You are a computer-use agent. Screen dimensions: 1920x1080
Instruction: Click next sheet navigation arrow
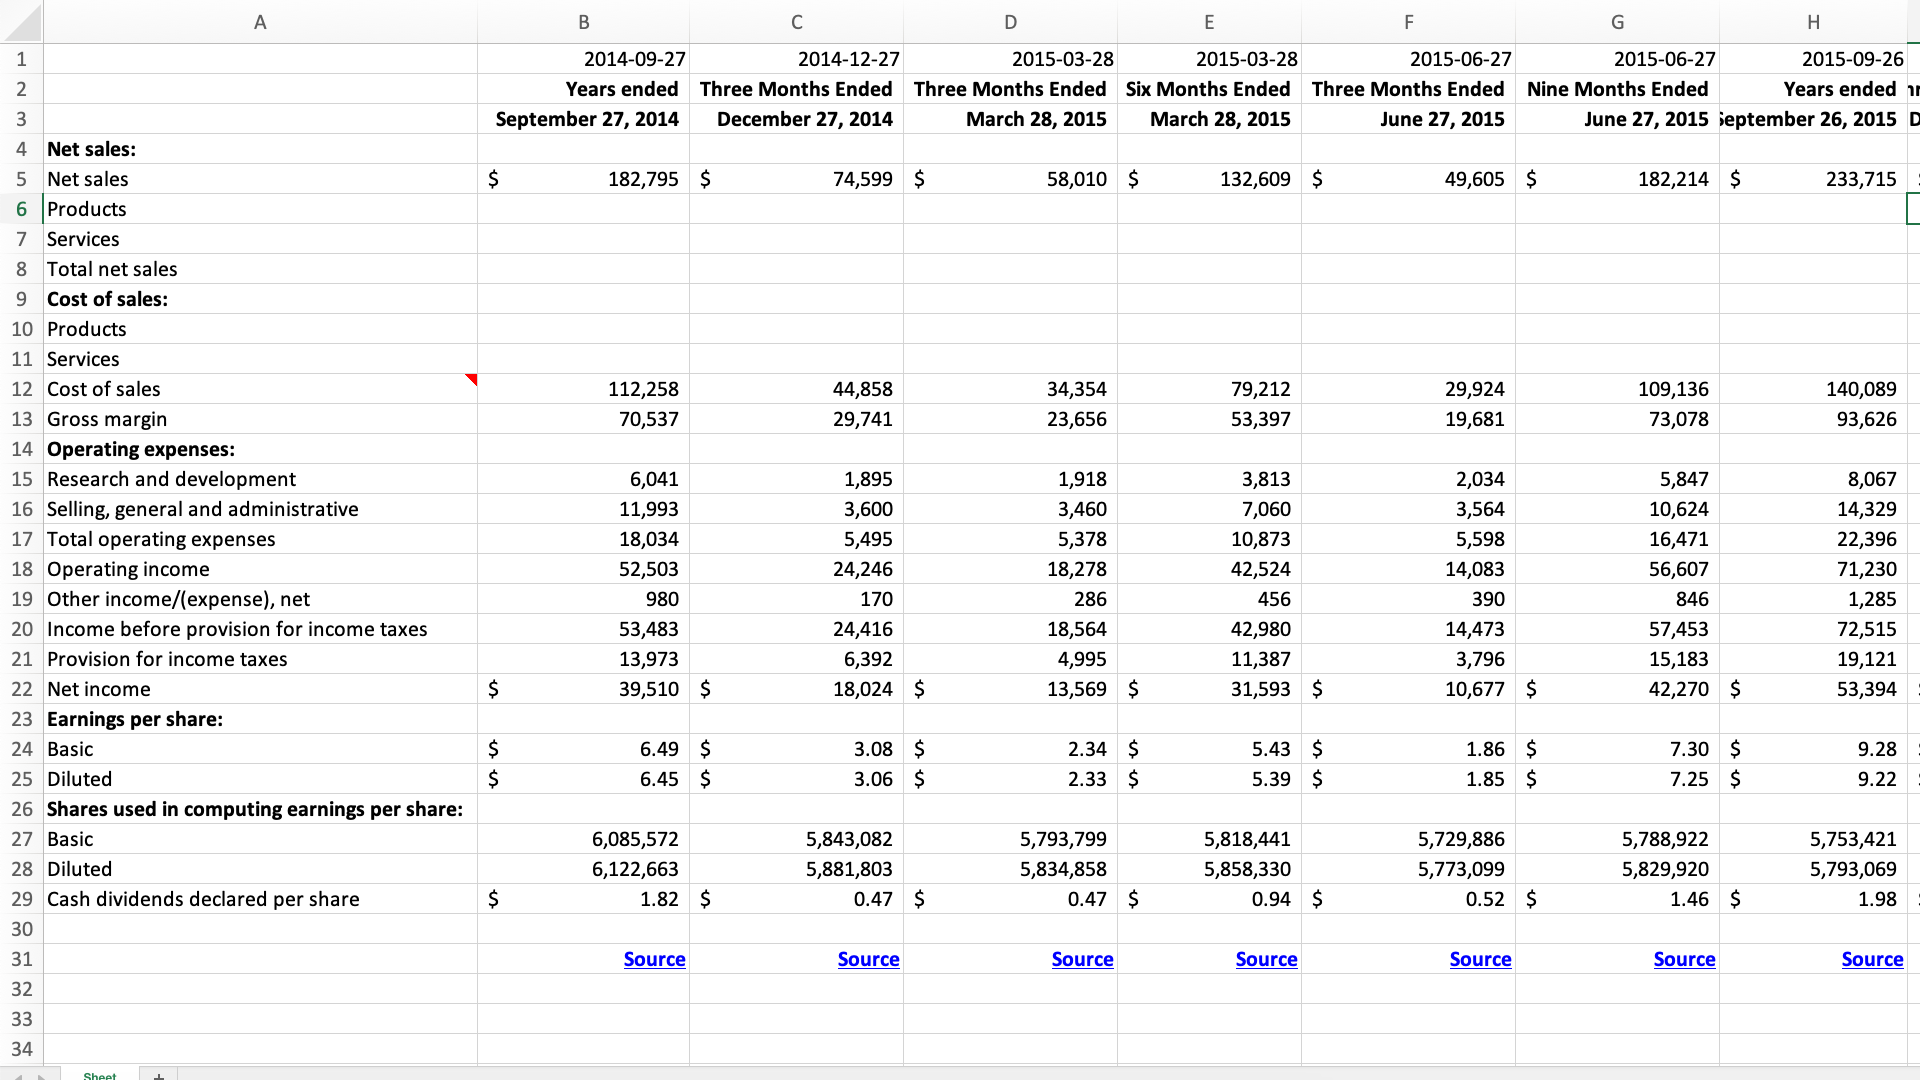pyautogui.click(x=41, y=1076)
